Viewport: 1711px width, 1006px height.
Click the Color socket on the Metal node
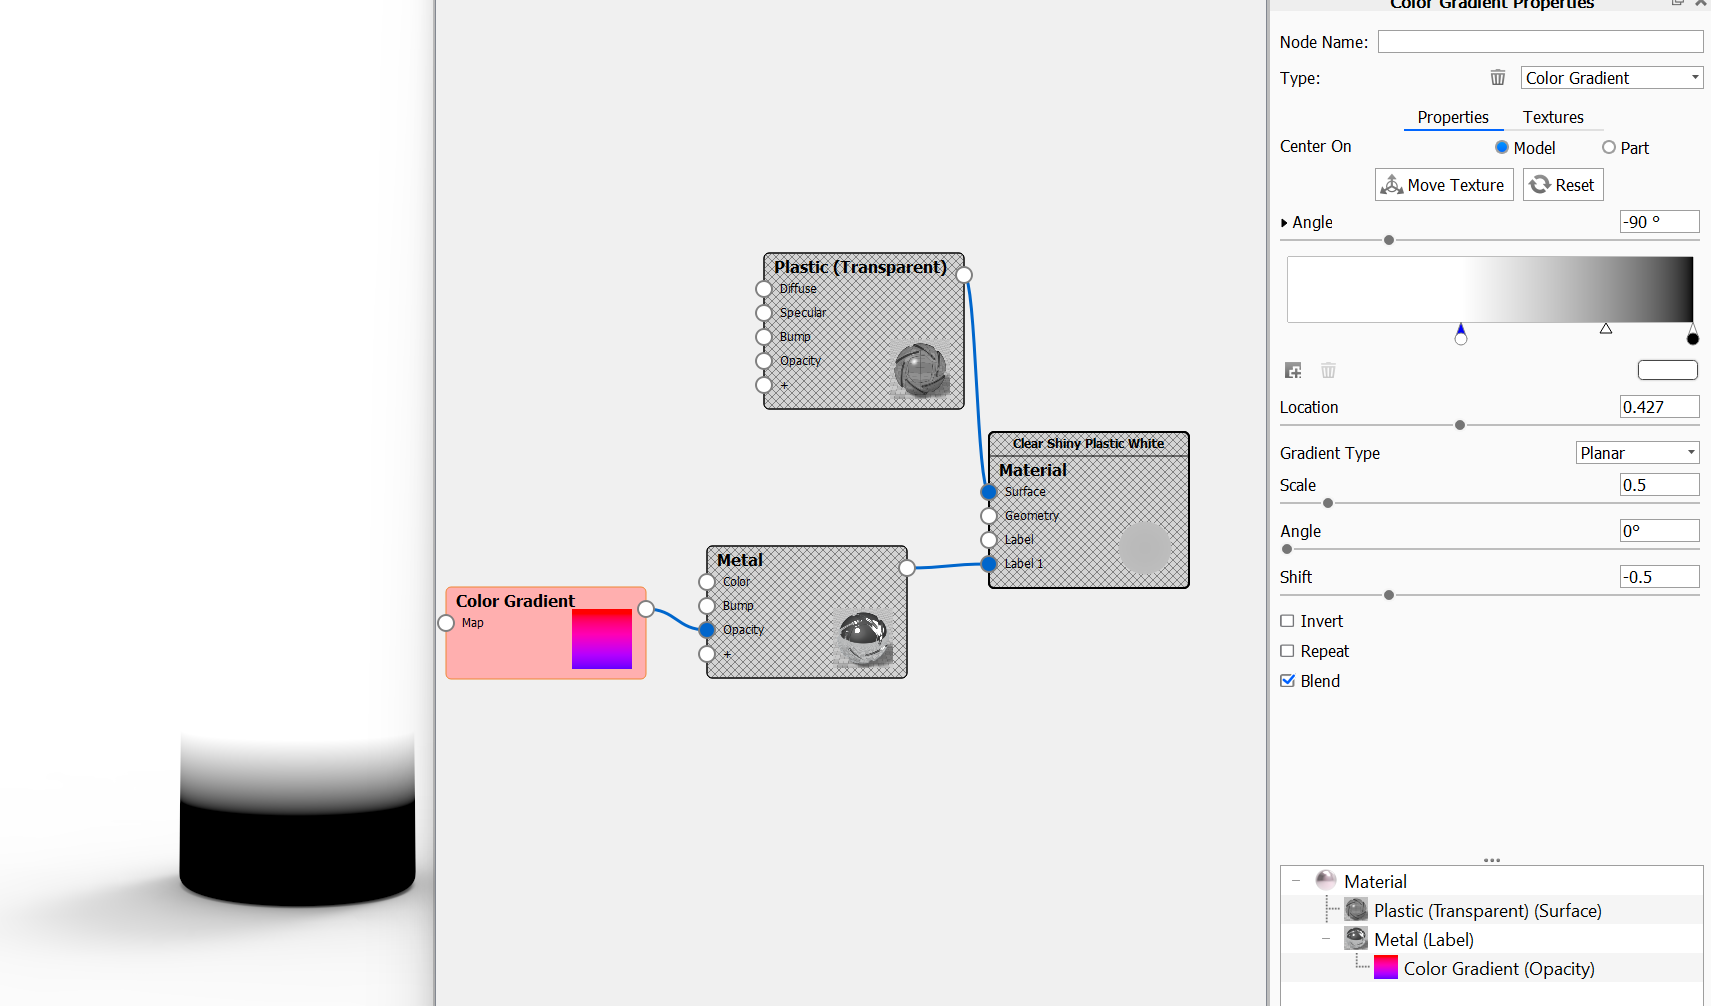[x=707, y=582]
